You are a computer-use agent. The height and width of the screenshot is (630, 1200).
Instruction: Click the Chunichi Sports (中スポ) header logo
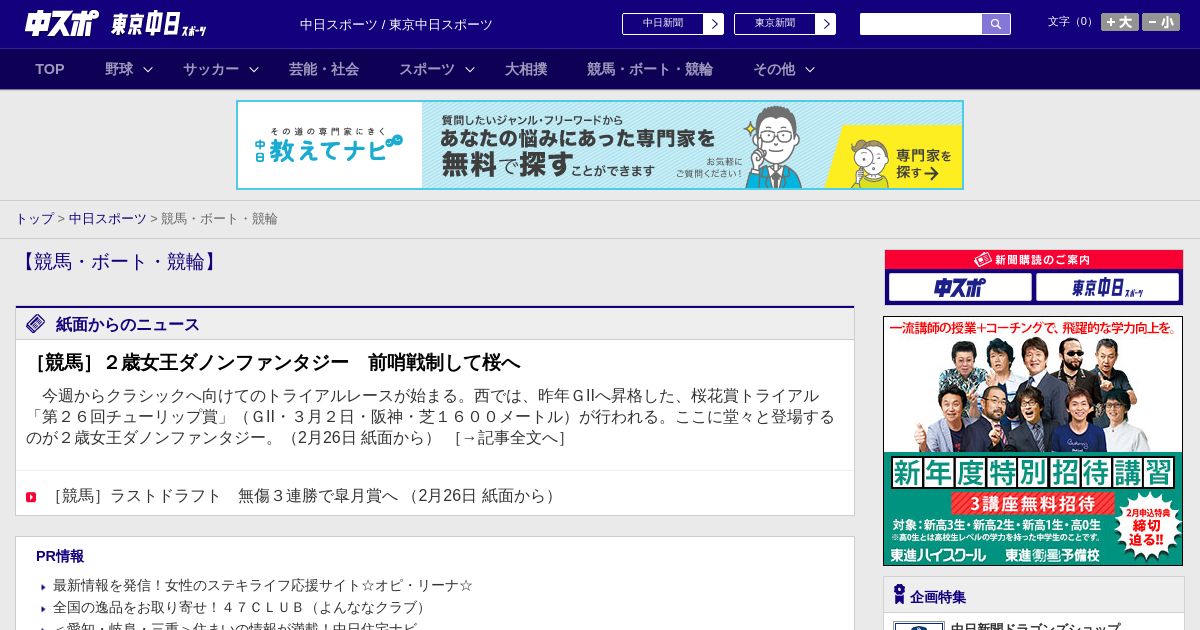[61, 23]
